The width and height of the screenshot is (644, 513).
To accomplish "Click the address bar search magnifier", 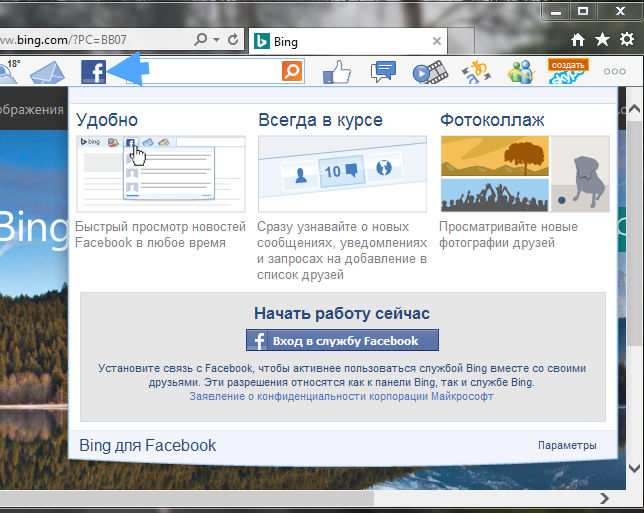I will pyautogui.click(x=200, y=39).
